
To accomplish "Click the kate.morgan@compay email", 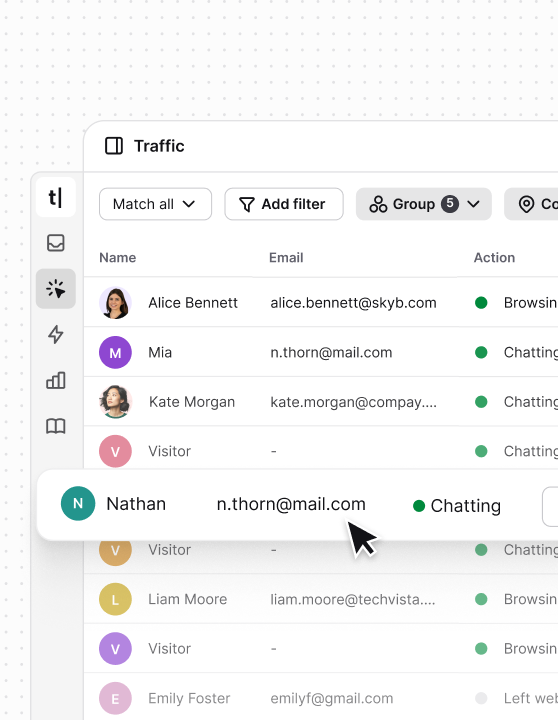I will (x=353, y=402).
